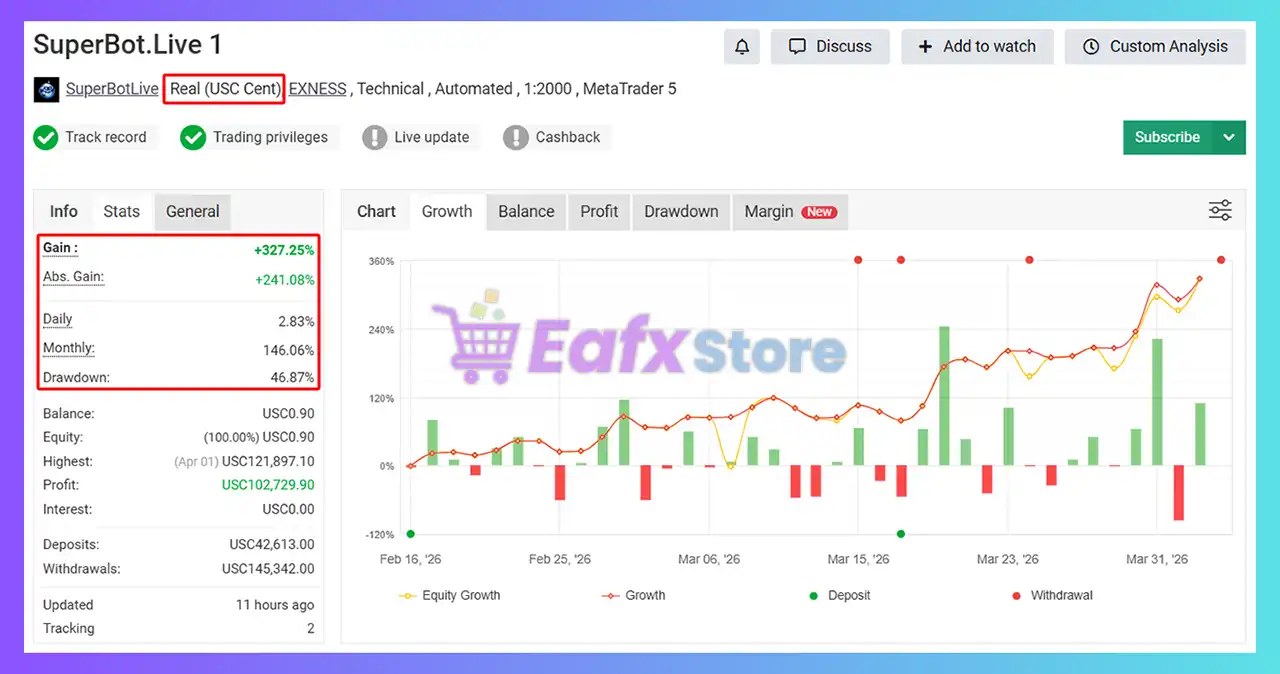1280x674 pixels.
Task: Switch to the Stats tab
Action: pos(121,211)
